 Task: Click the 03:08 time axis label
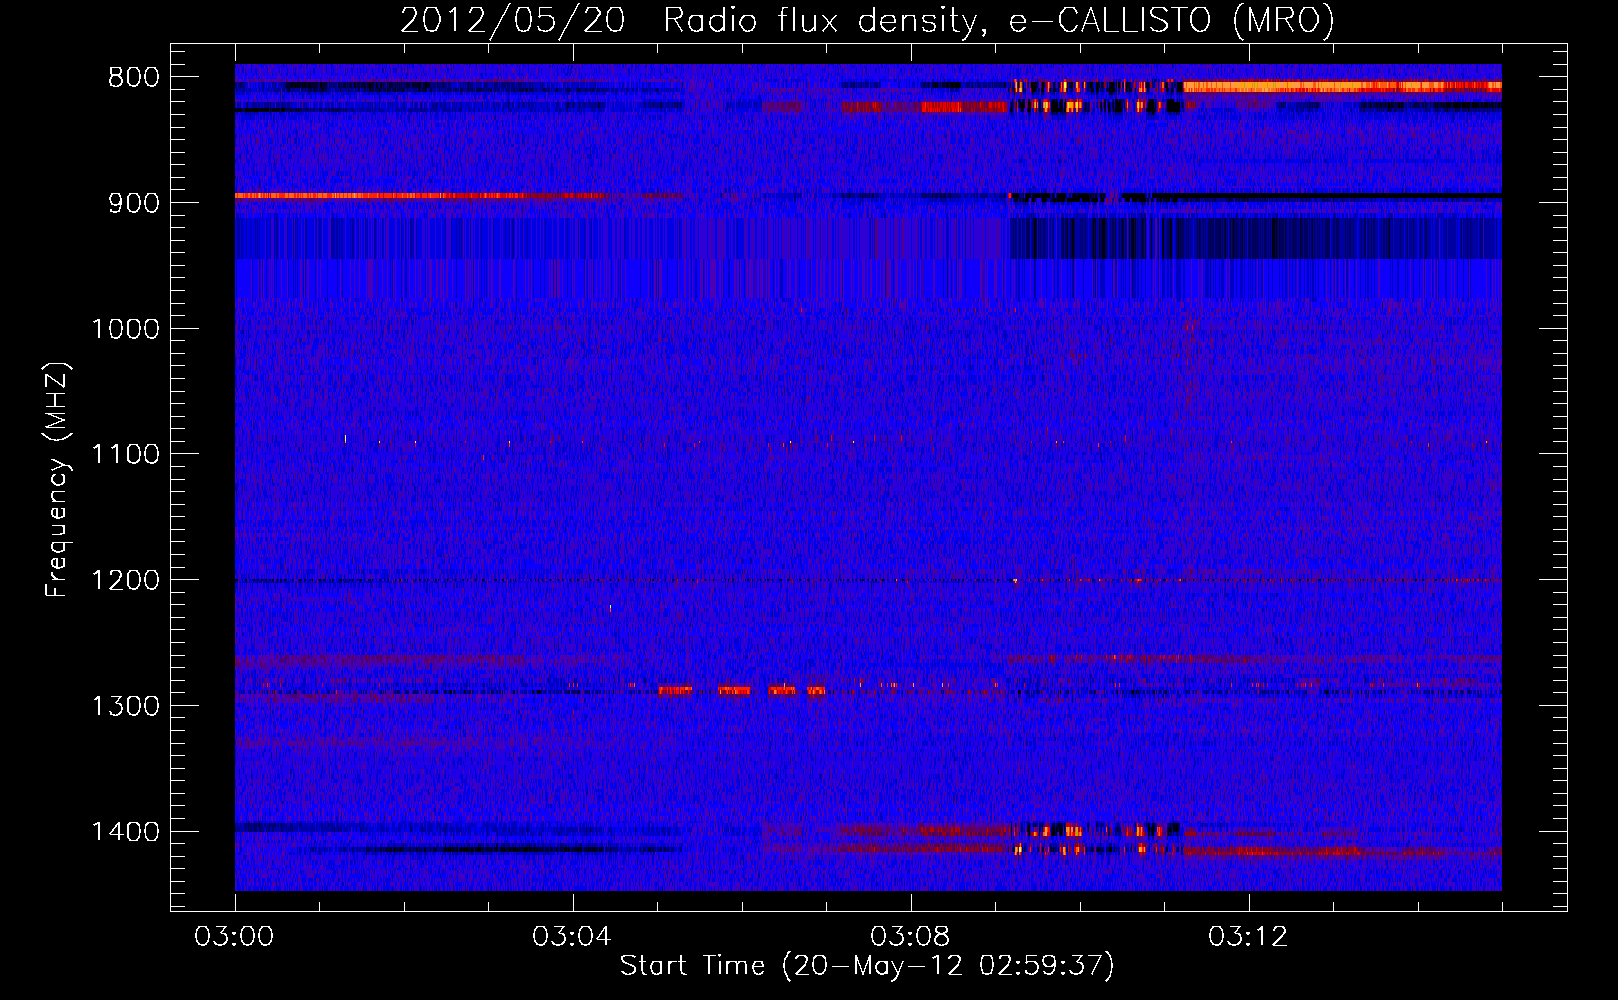[910, 937]
